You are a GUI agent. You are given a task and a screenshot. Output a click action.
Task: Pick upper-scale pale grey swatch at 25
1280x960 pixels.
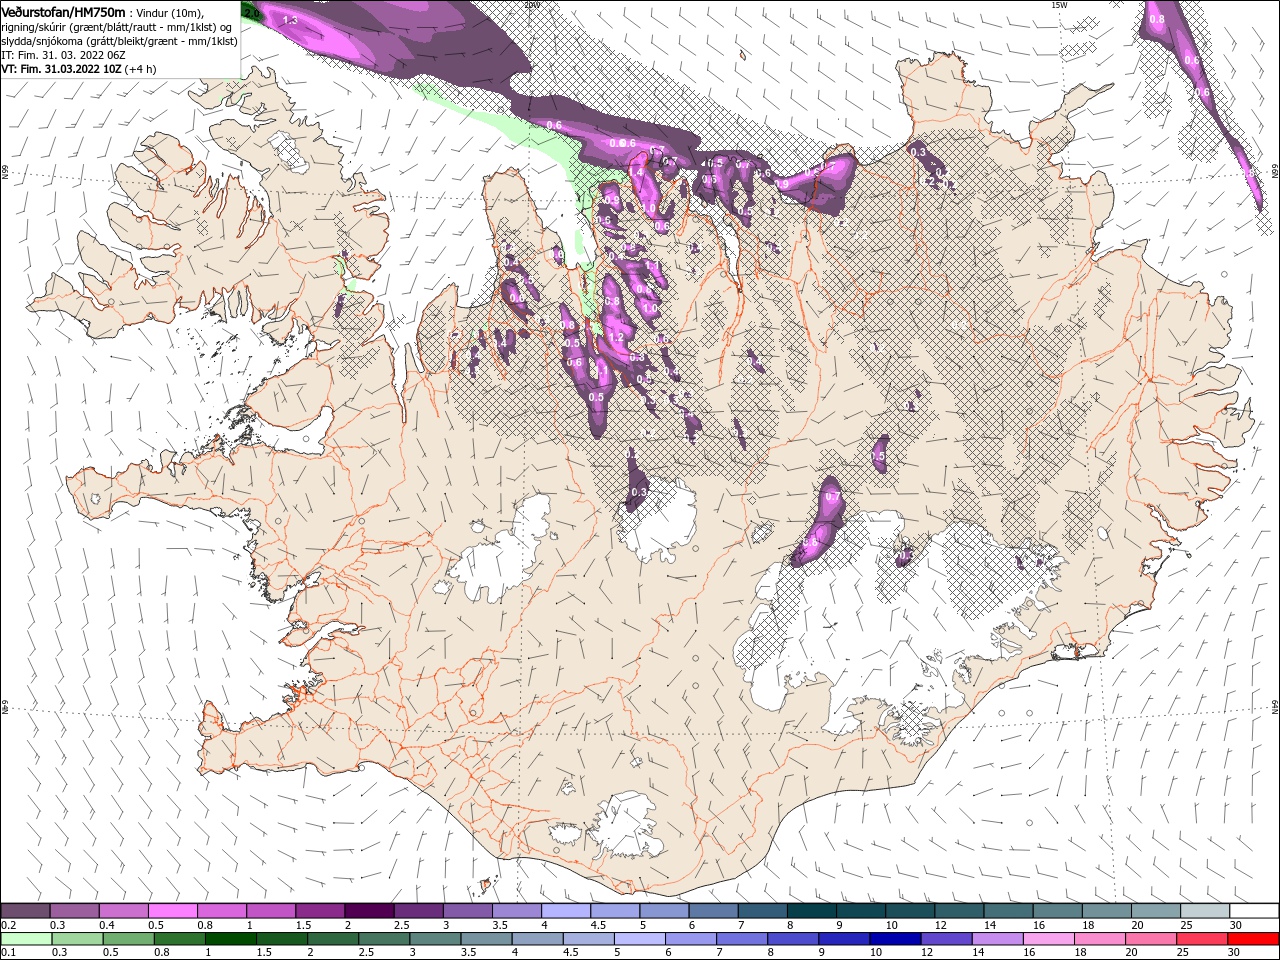click(1204, 911)
